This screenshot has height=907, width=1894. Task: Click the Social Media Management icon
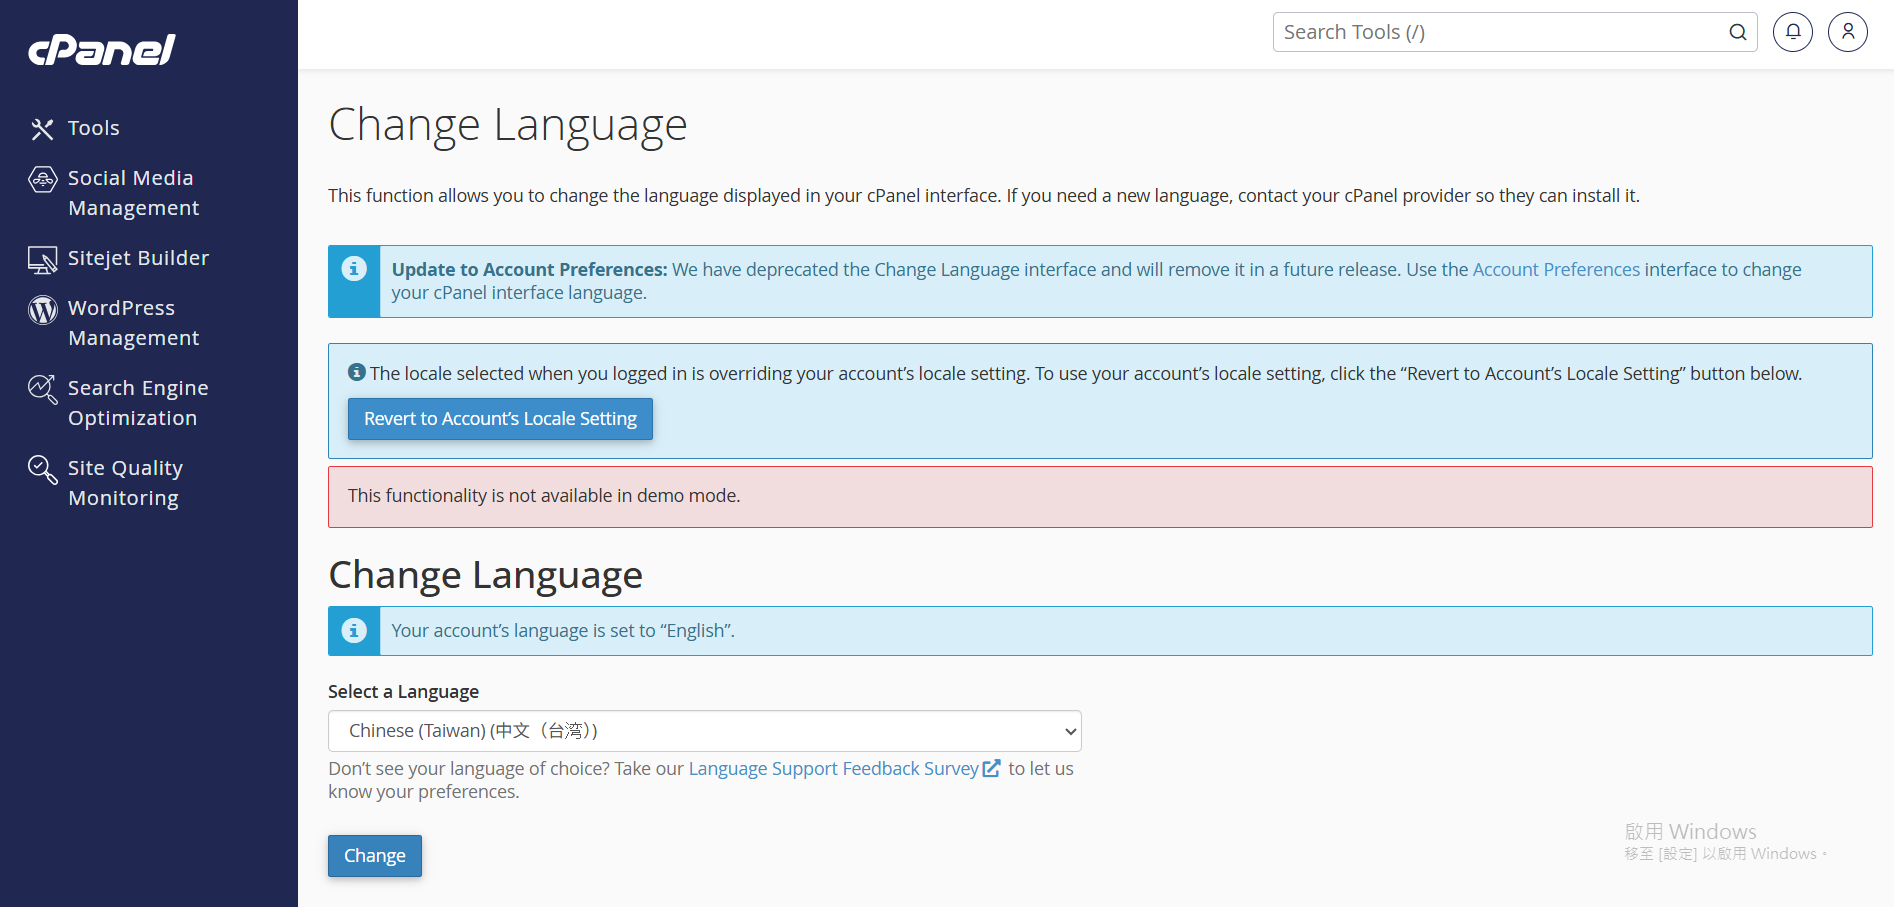tap(42, 180)
